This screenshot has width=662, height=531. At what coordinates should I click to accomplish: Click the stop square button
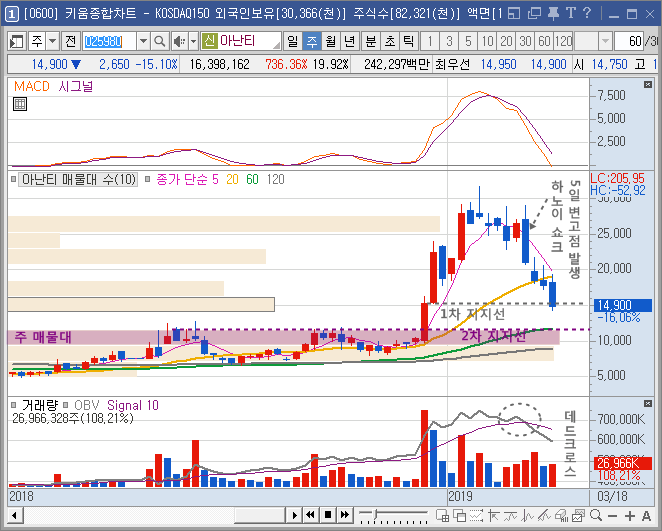click(x=328, y=515)
